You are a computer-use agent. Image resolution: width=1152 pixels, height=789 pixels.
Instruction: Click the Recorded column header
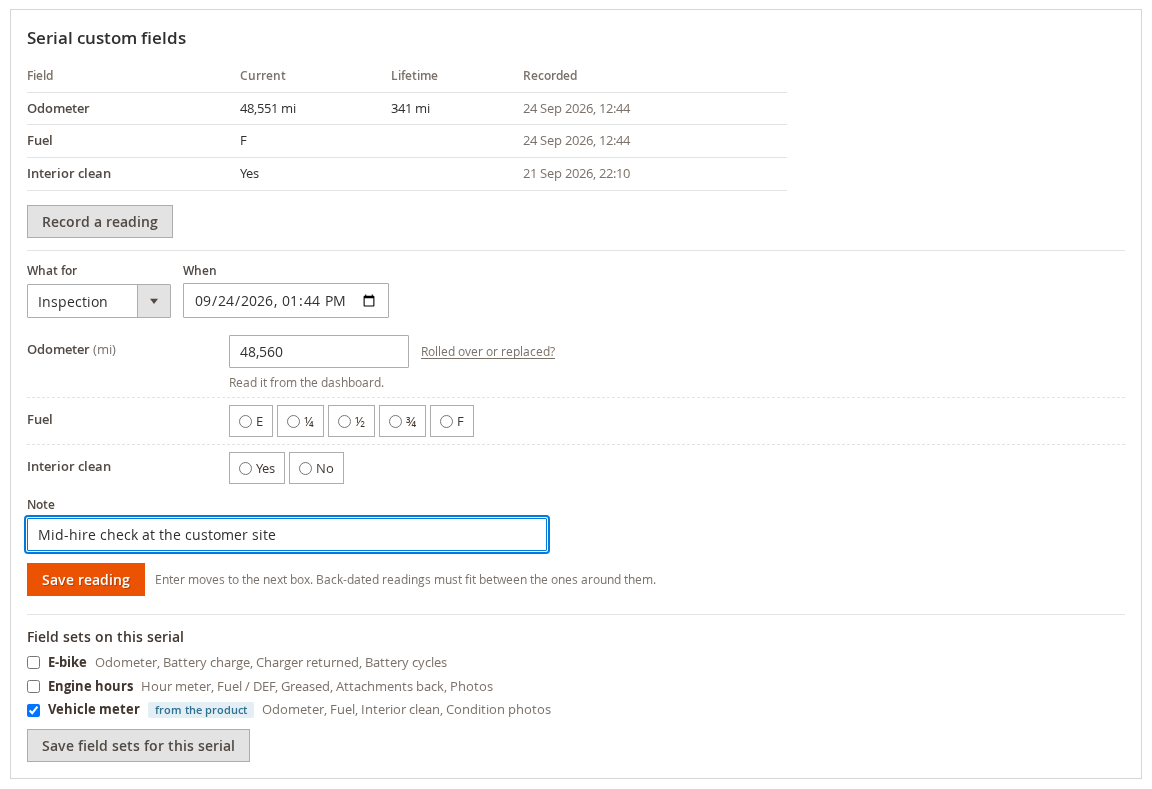550,76
